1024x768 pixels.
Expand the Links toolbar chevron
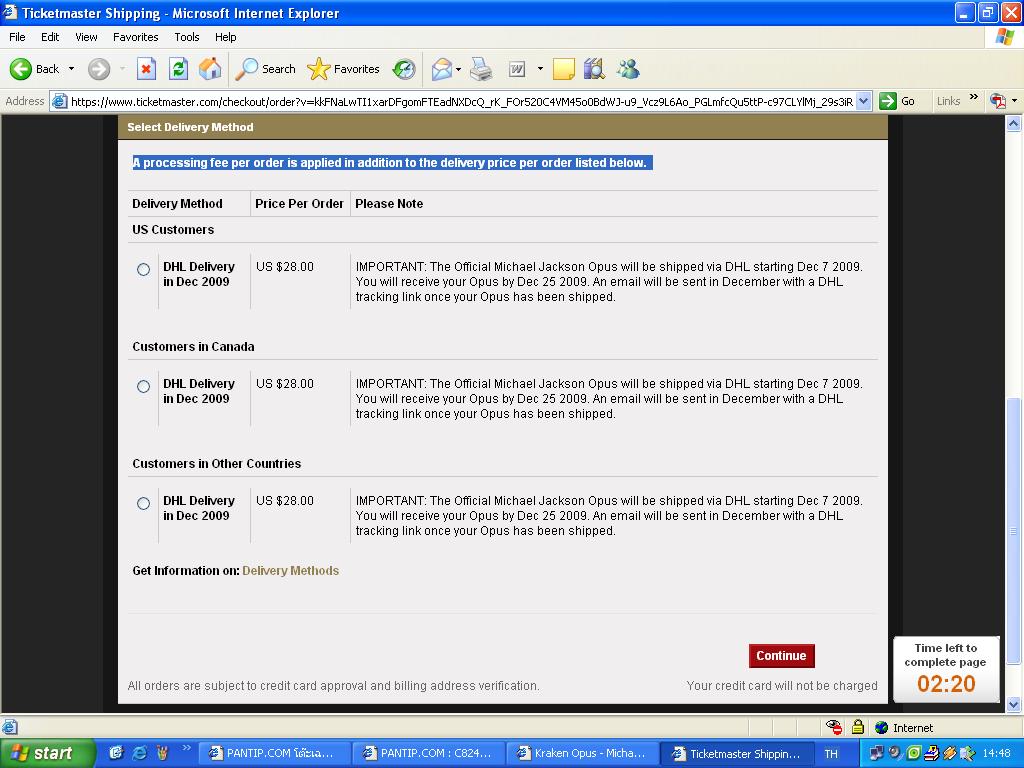pos(974,97)
